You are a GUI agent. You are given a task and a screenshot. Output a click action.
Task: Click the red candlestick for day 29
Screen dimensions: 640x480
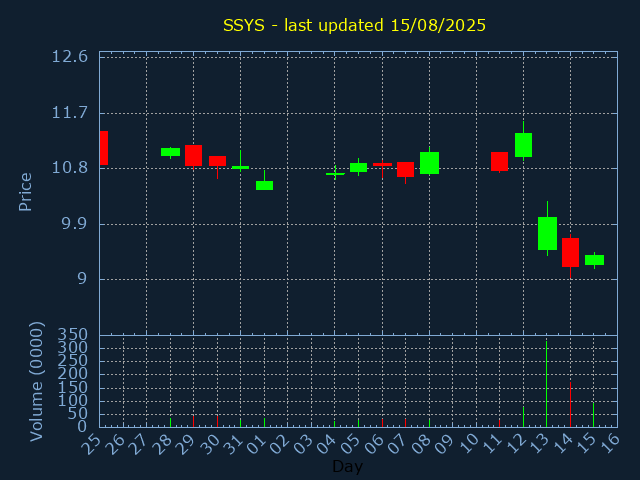coord(193,156)
